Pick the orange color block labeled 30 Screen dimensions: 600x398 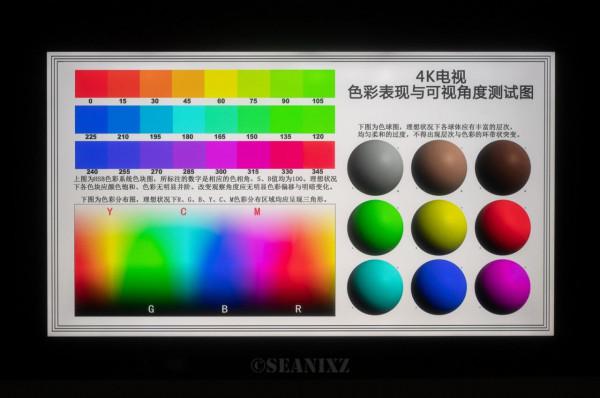point(156,84)
